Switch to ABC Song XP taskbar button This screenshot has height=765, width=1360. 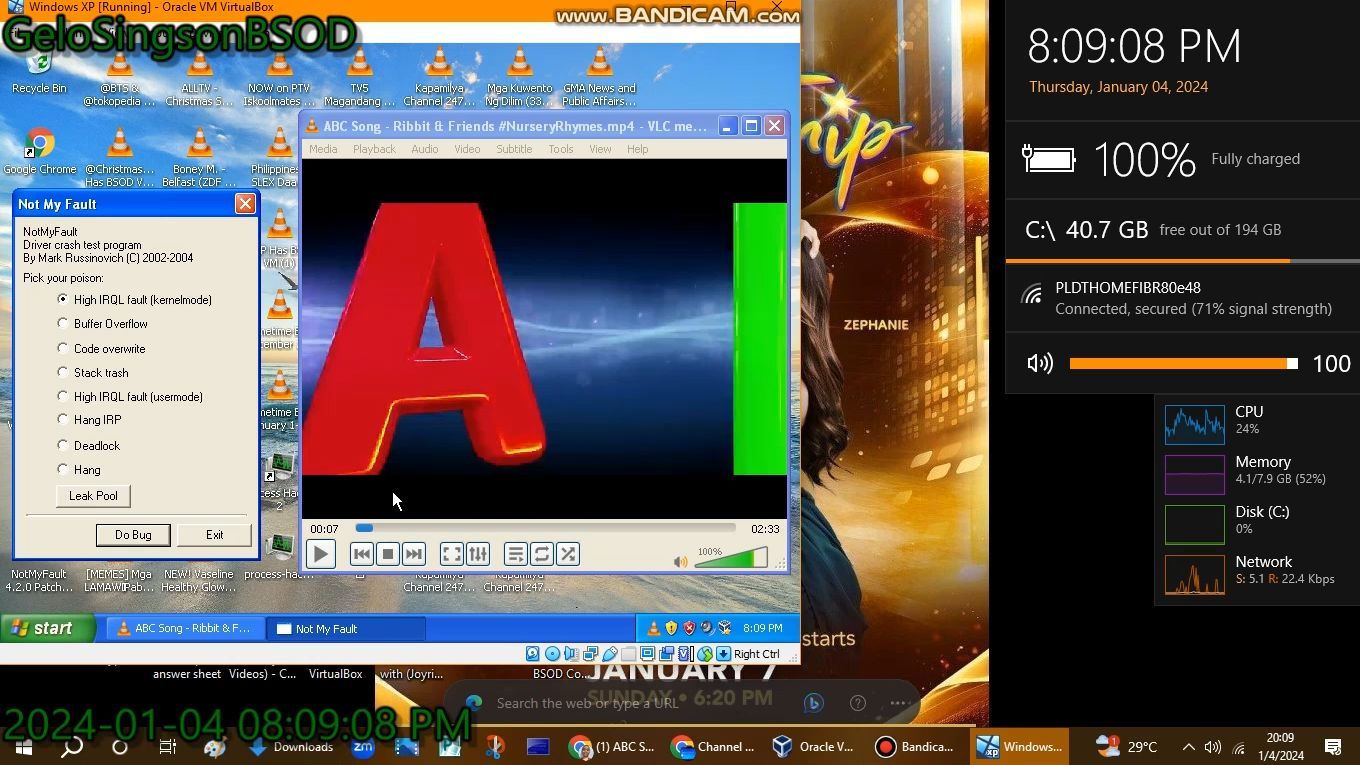(x=185, y=629)
